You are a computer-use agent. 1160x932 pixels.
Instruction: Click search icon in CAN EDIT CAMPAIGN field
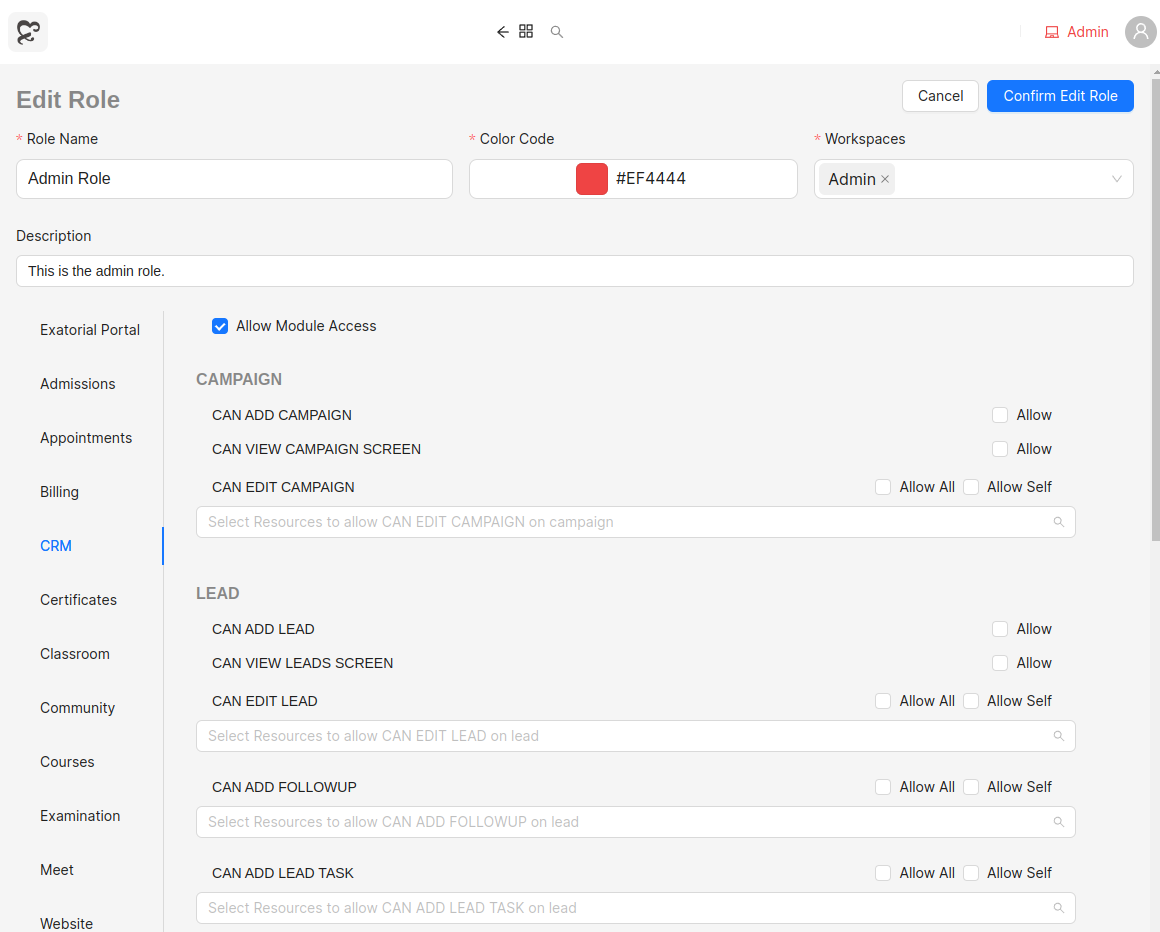click(x=1058, y=522)
